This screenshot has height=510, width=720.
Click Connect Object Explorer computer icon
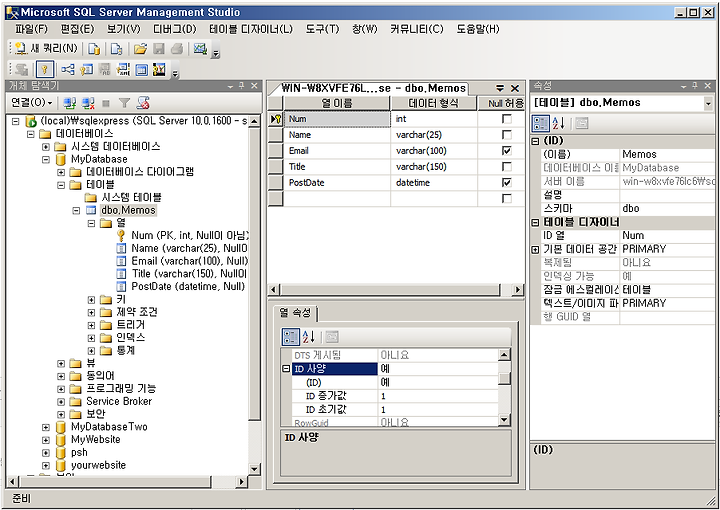[x=70, y=103]
